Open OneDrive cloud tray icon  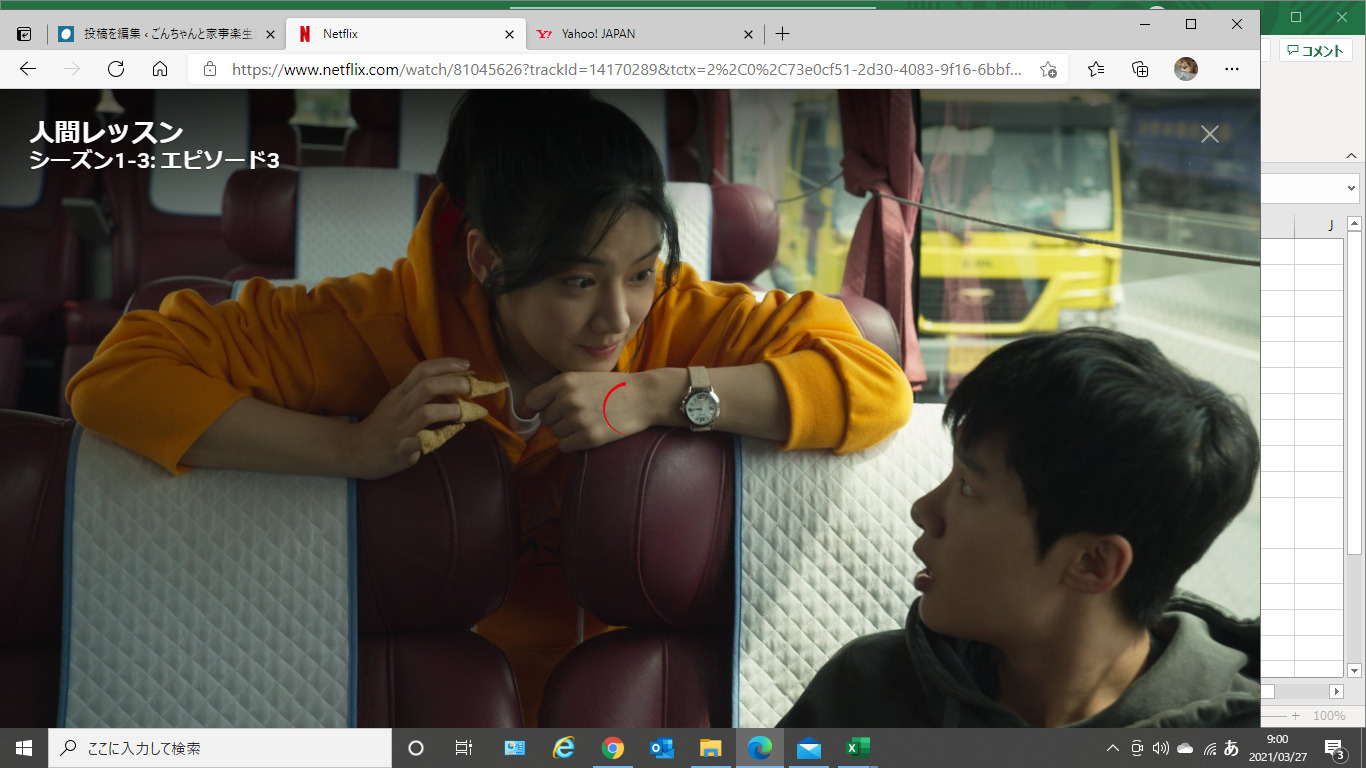pyautogui.click(x=1185, y=748)
